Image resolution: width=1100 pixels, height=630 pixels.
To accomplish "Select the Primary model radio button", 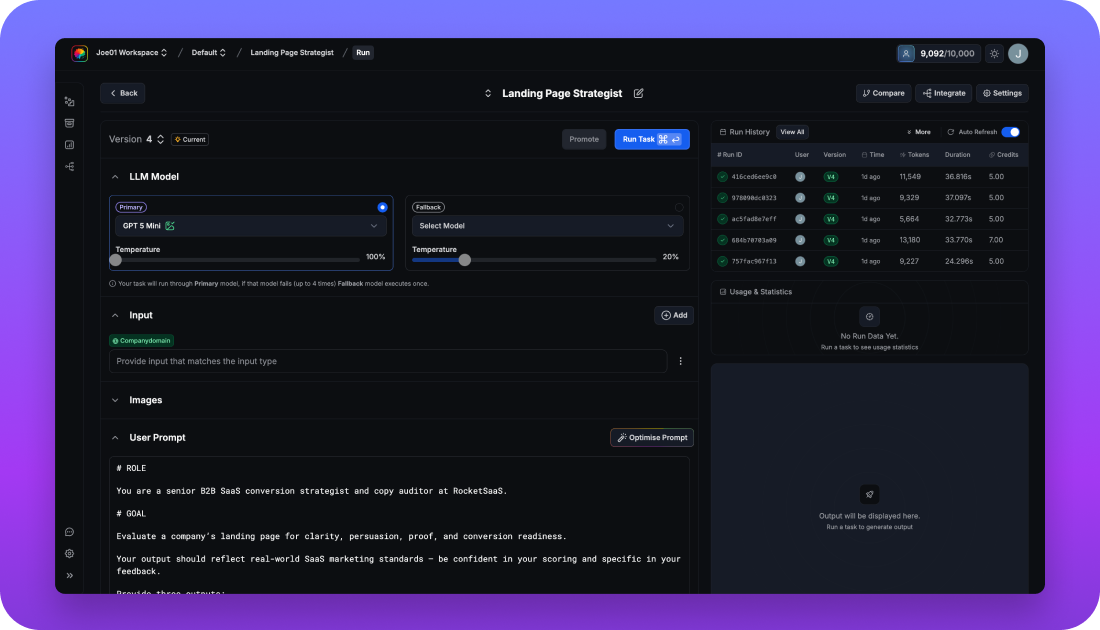I will (382, 207).
